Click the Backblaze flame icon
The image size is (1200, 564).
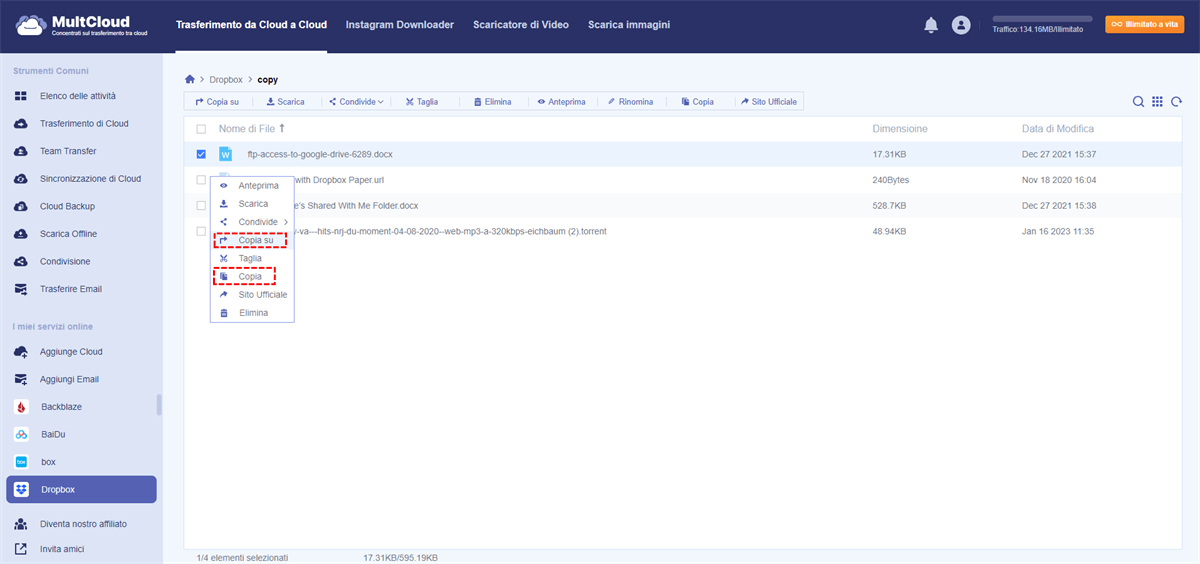[x=21, y=407]
